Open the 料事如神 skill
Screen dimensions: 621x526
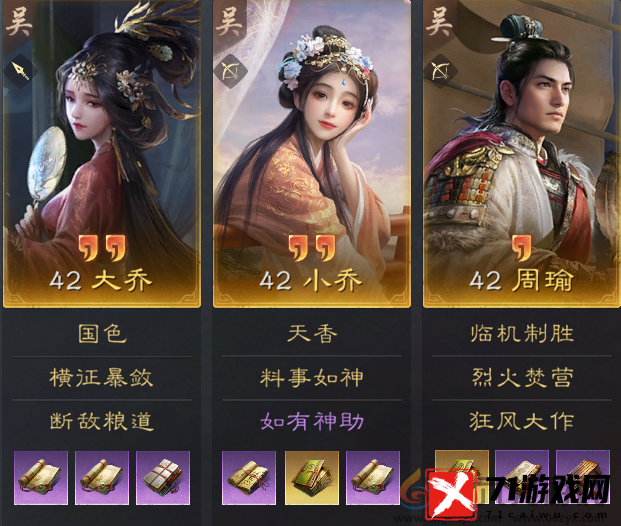click(x=312, y=377)
